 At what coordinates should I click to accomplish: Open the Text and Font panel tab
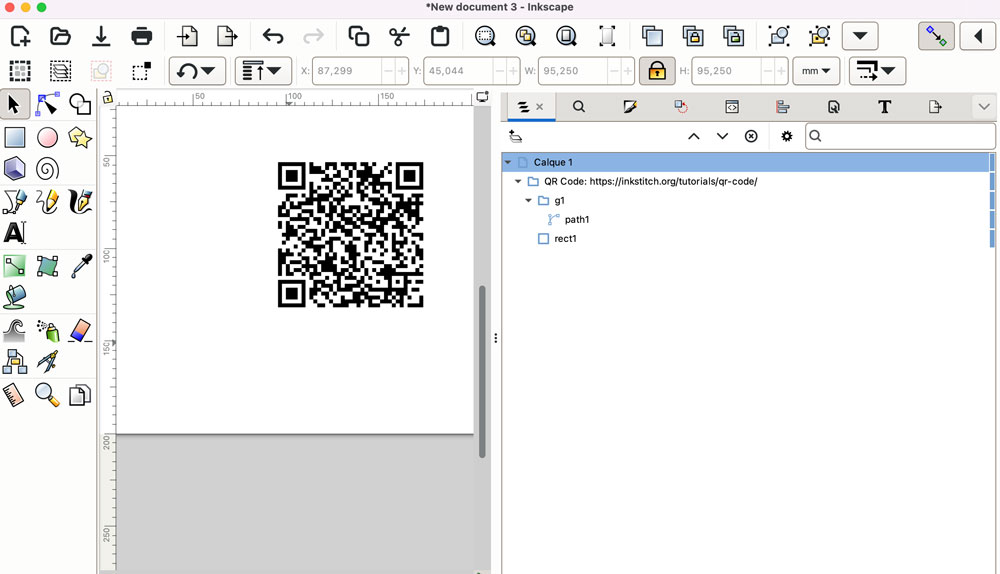click(x=884, y=106)
